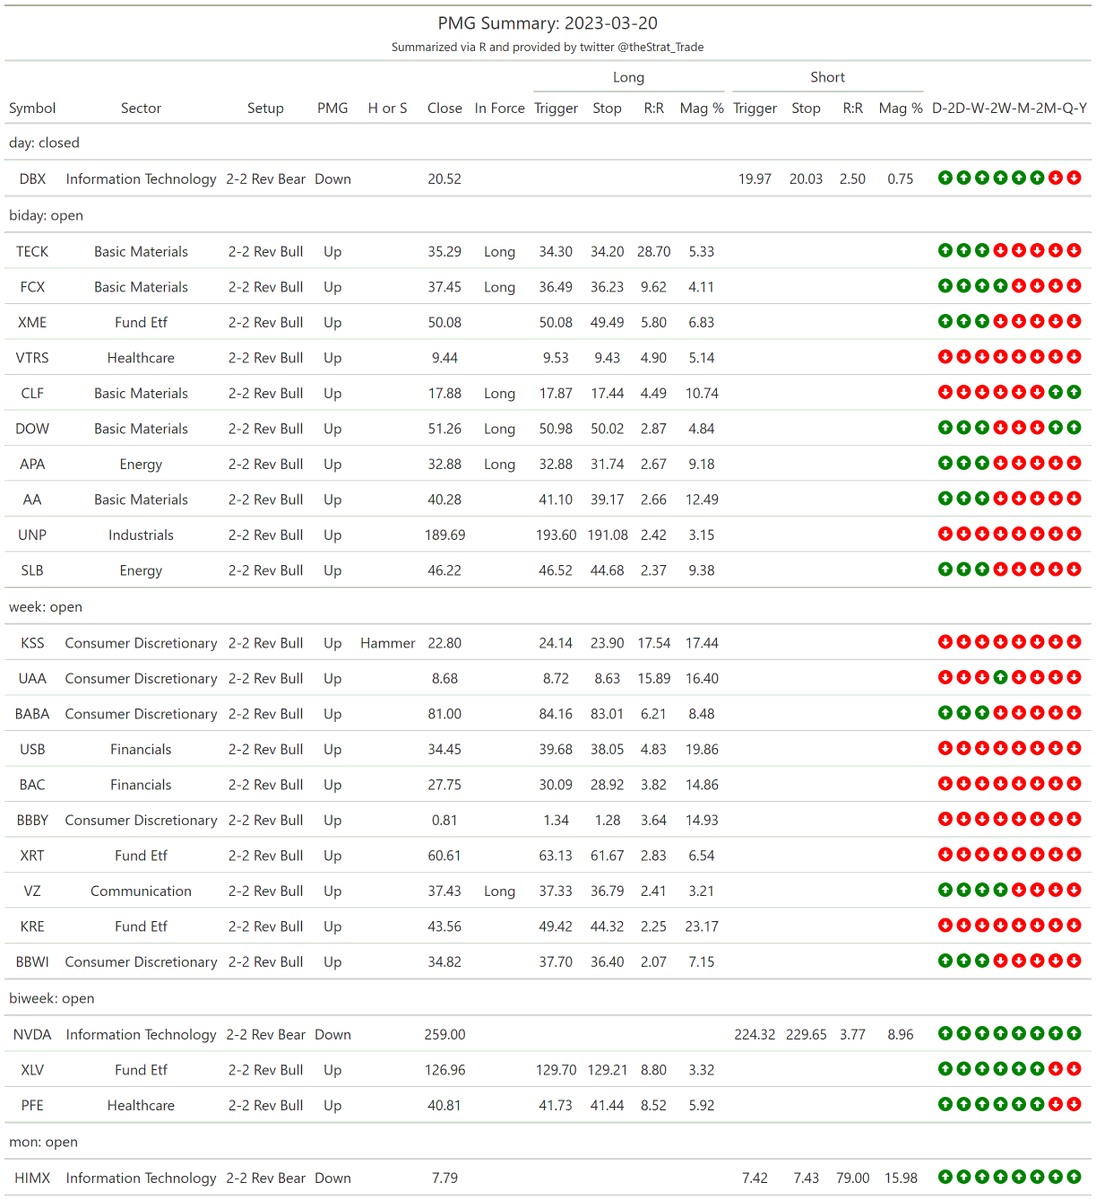
Task: Select the HIMX symbol cell
Action: click(x=32, y=1178)
